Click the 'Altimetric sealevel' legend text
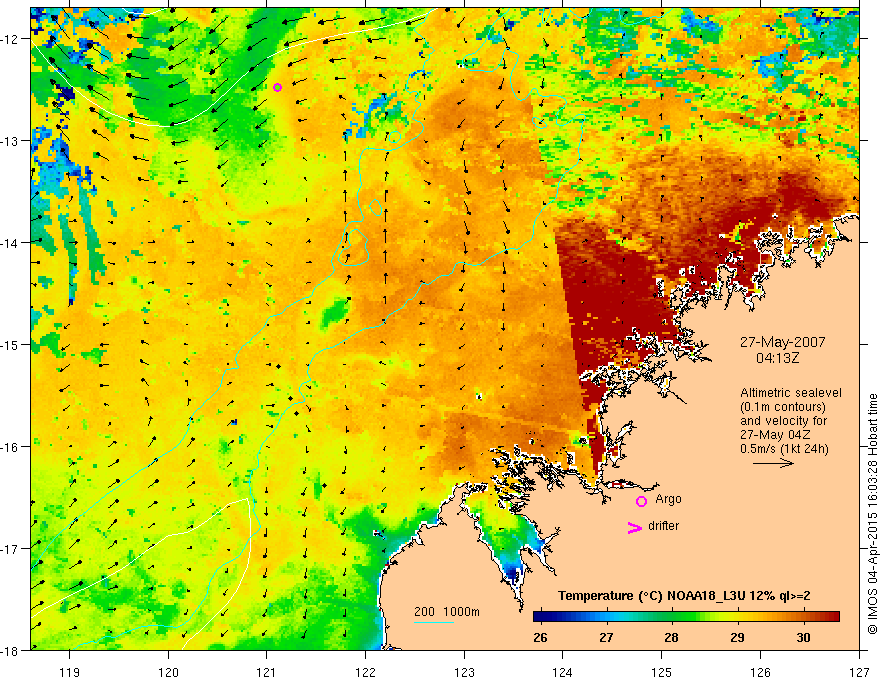The width and height of the screenshot is (880, 680). pos(791,393)
